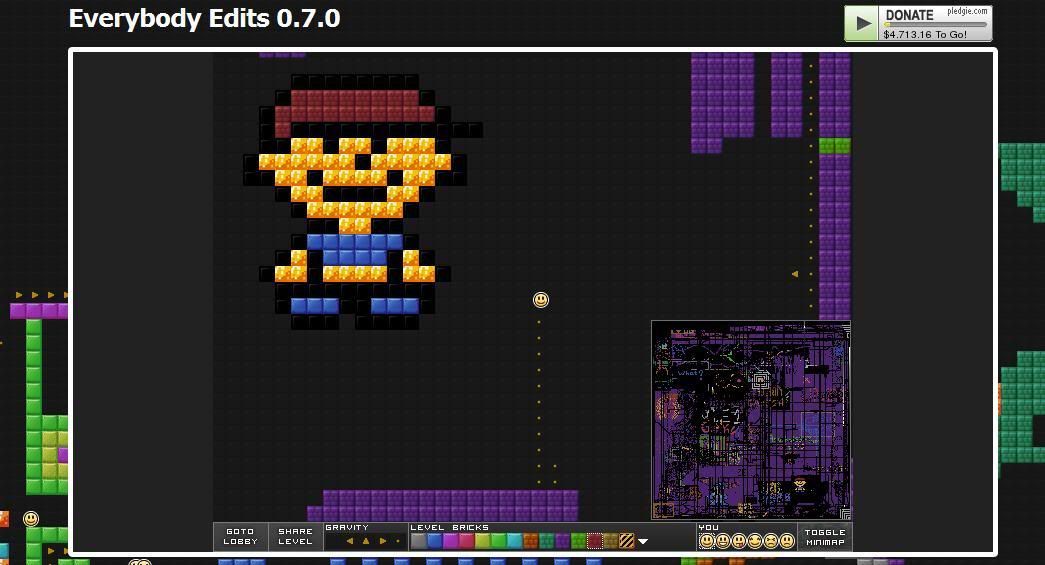This screenshot has height=565, width=1045.
Task: Choose the green textured brick
Action: click(578, 541)
